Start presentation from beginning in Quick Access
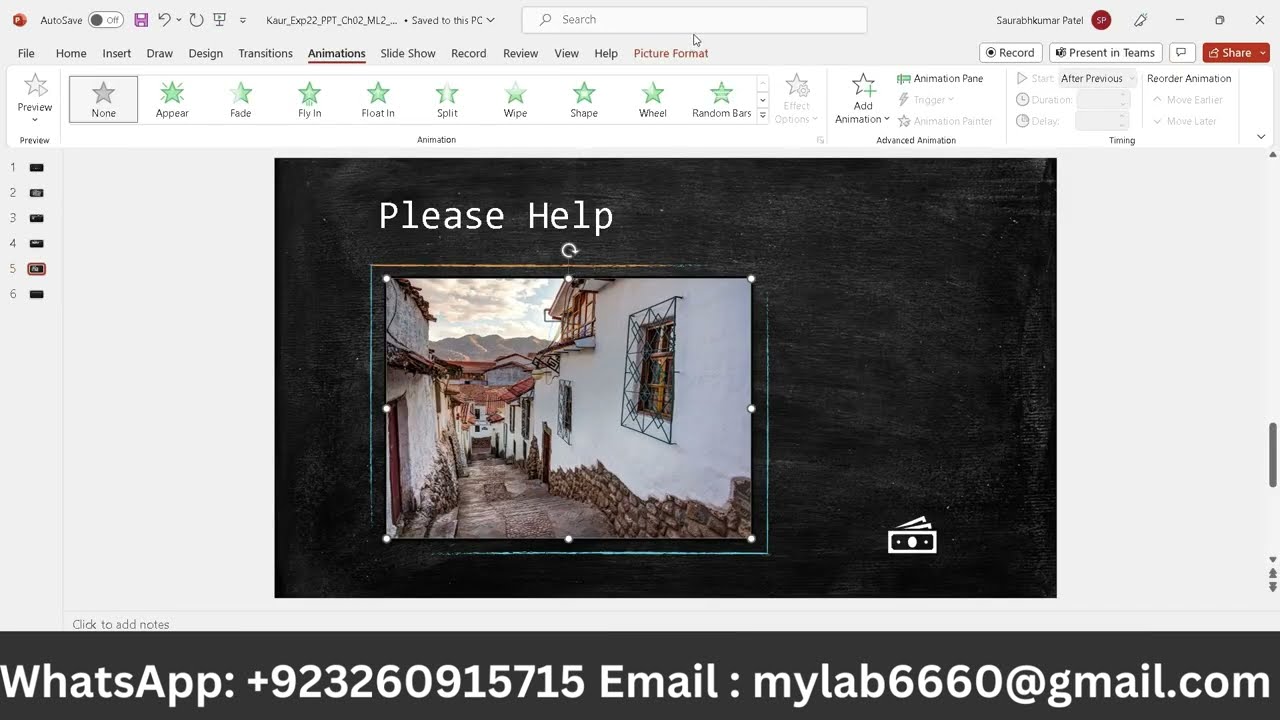The image size is (1280, 720). point(219,20)
